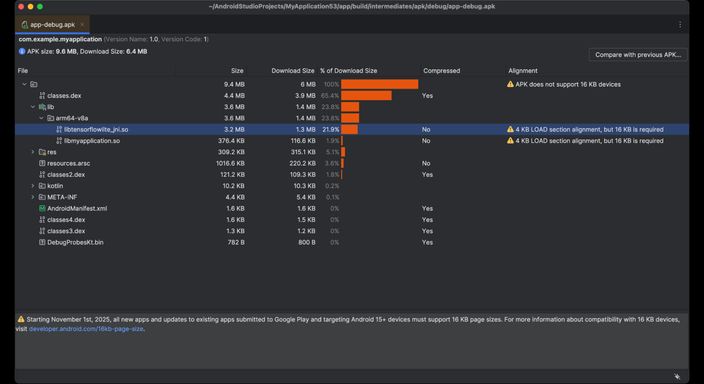Expand the META-INF folder
This screenshot has width=704, height=384.
pyautogui.click(x=33, y=197)
